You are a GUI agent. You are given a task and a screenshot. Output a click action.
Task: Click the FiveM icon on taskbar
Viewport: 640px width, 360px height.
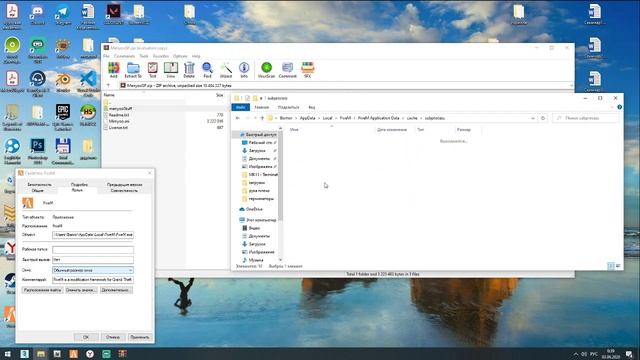pos(73,354)
